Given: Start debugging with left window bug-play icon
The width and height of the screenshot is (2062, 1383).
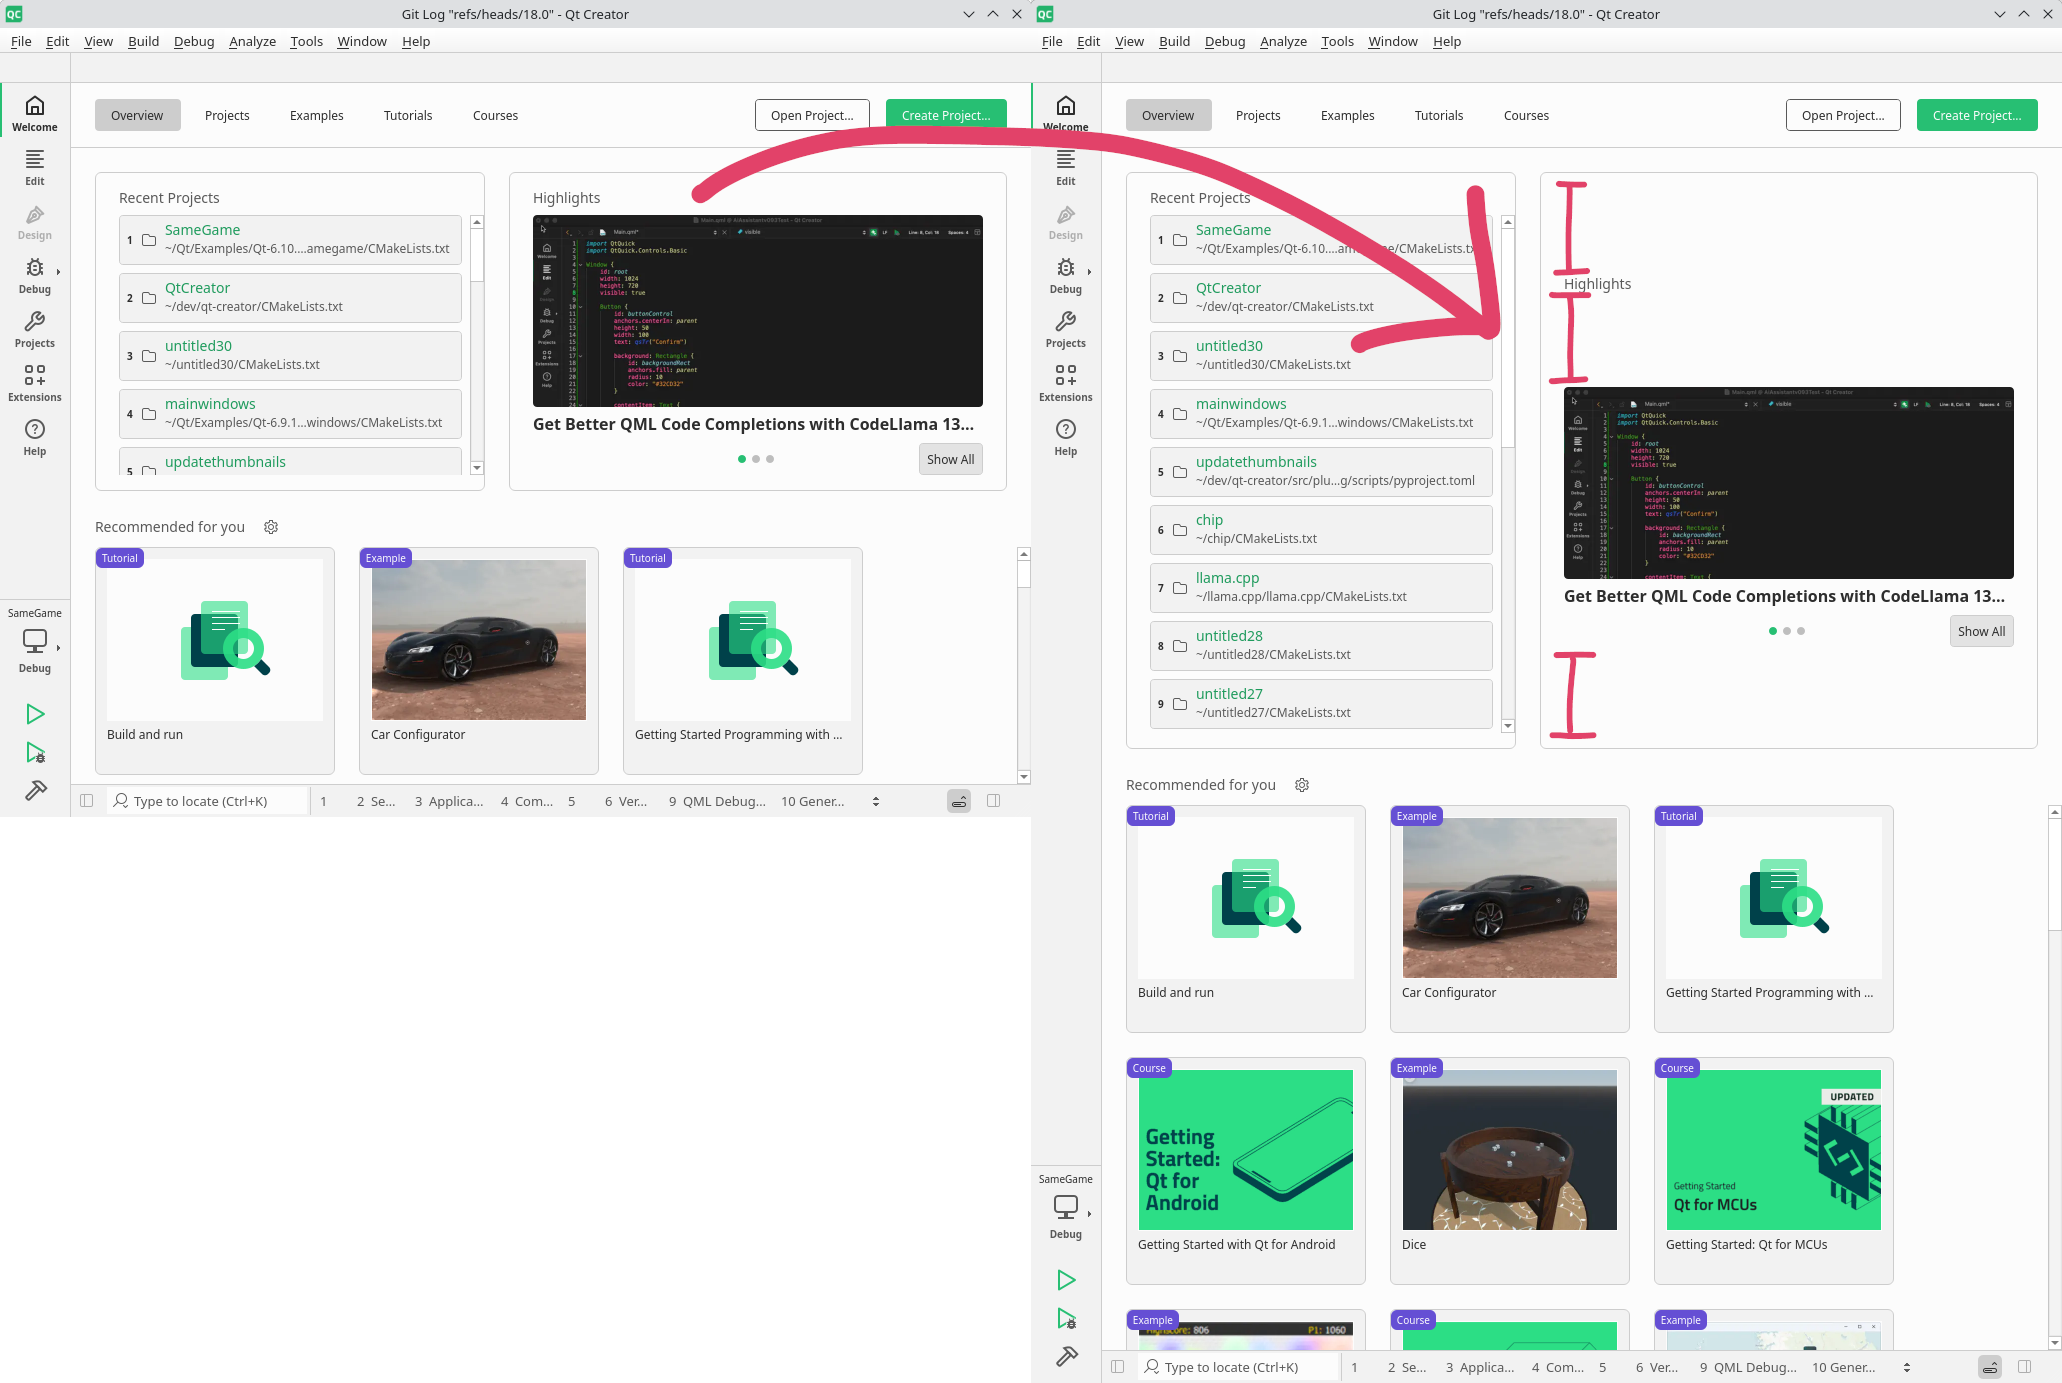Looking at the screenshot, I should point(35,752).
